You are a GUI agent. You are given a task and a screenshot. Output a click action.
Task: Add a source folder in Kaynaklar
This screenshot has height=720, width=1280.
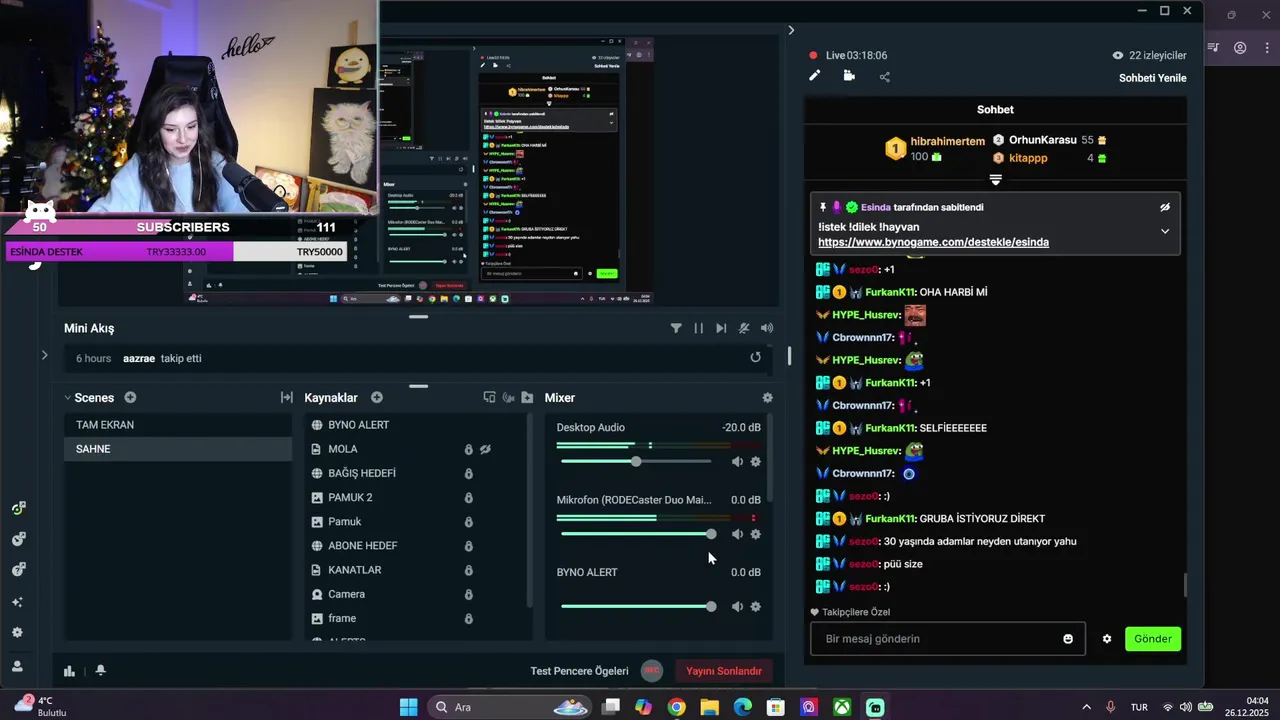coord(527,397)
